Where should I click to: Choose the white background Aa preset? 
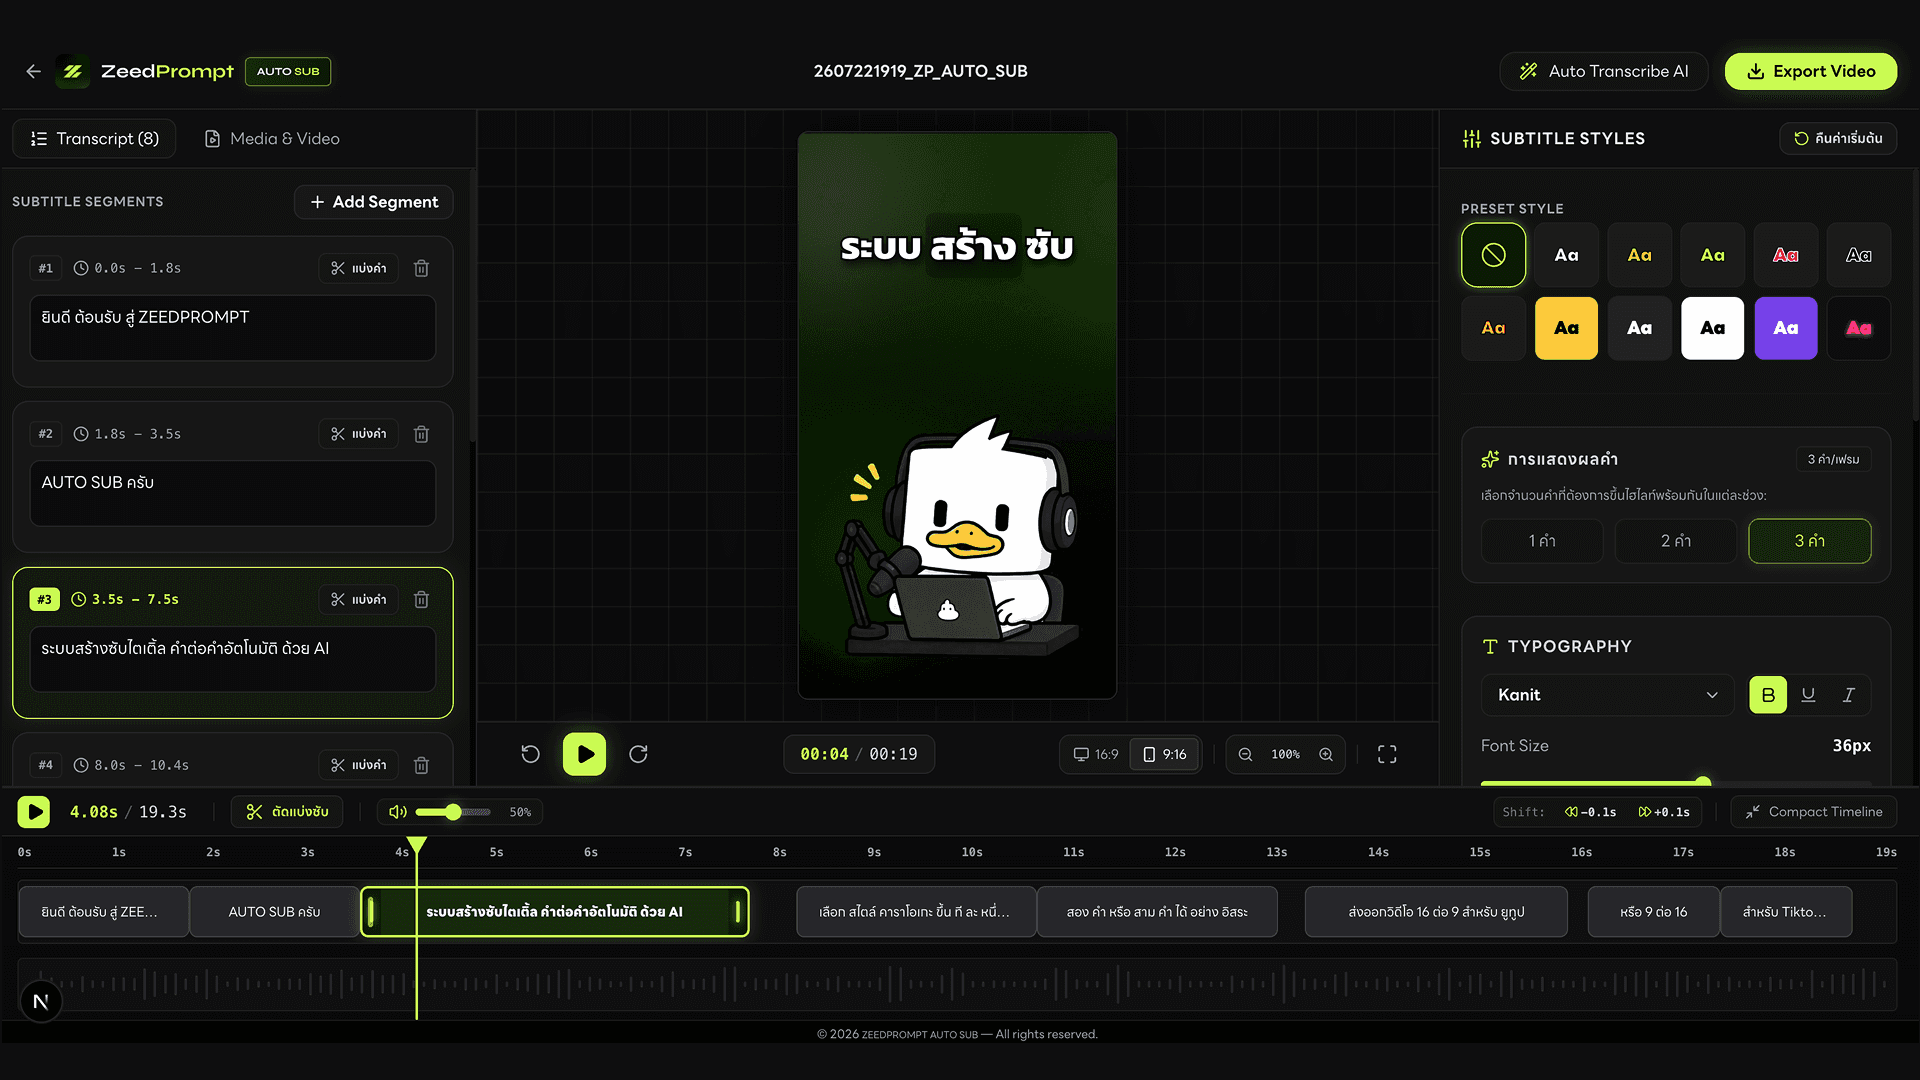[1712, 328]
